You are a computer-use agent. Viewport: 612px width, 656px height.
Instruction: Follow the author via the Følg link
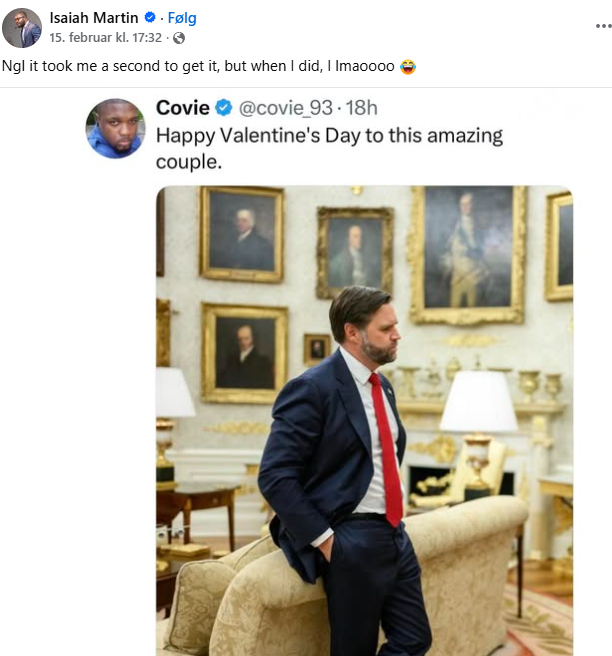pyautogui.click(x=182, y=18)
